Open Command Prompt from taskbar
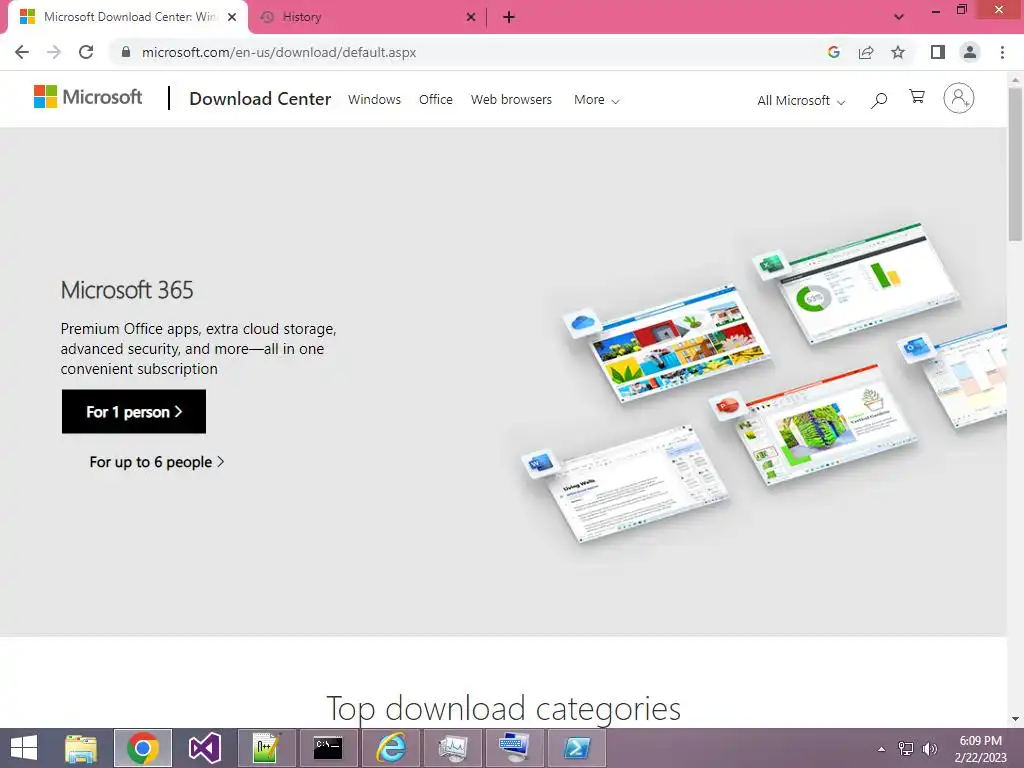1024x768 pixels. [328, 748]
